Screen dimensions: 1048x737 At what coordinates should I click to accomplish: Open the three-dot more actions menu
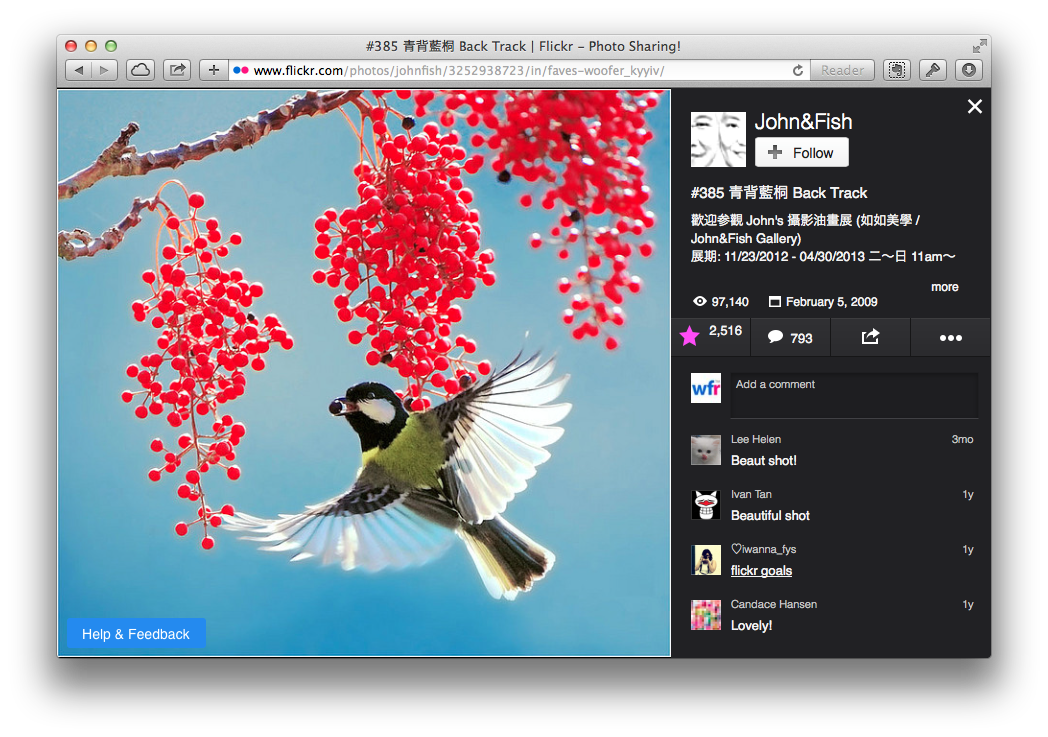coord(950,338)
